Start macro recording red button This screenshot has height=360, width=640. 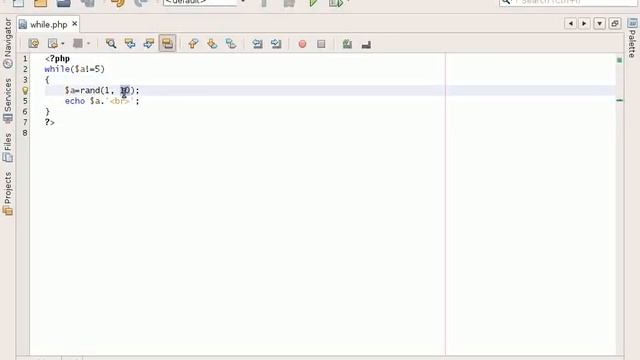tap(302, 44)
